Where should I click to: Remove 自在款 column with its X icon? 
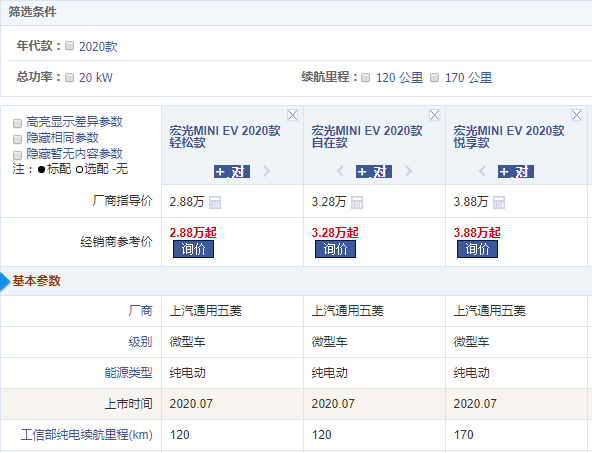434,115
